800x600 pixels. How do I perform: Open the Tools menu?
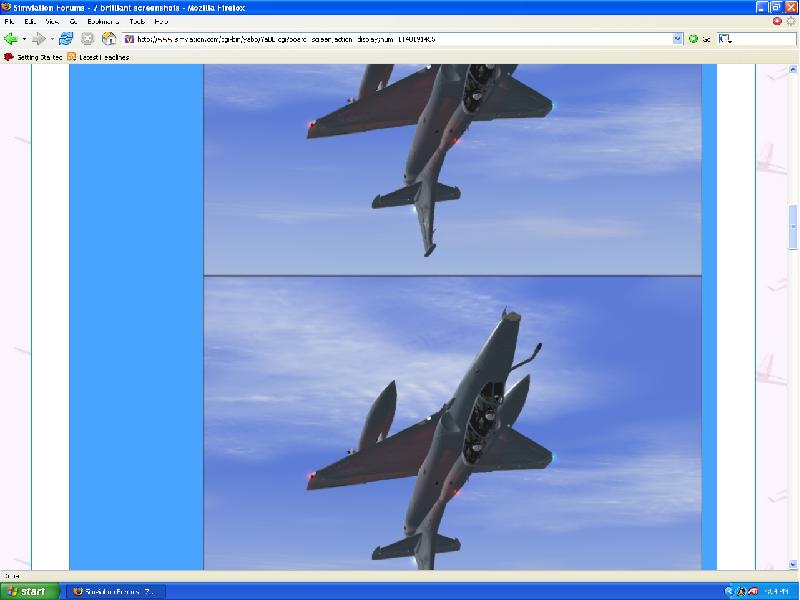coord(137,21)
